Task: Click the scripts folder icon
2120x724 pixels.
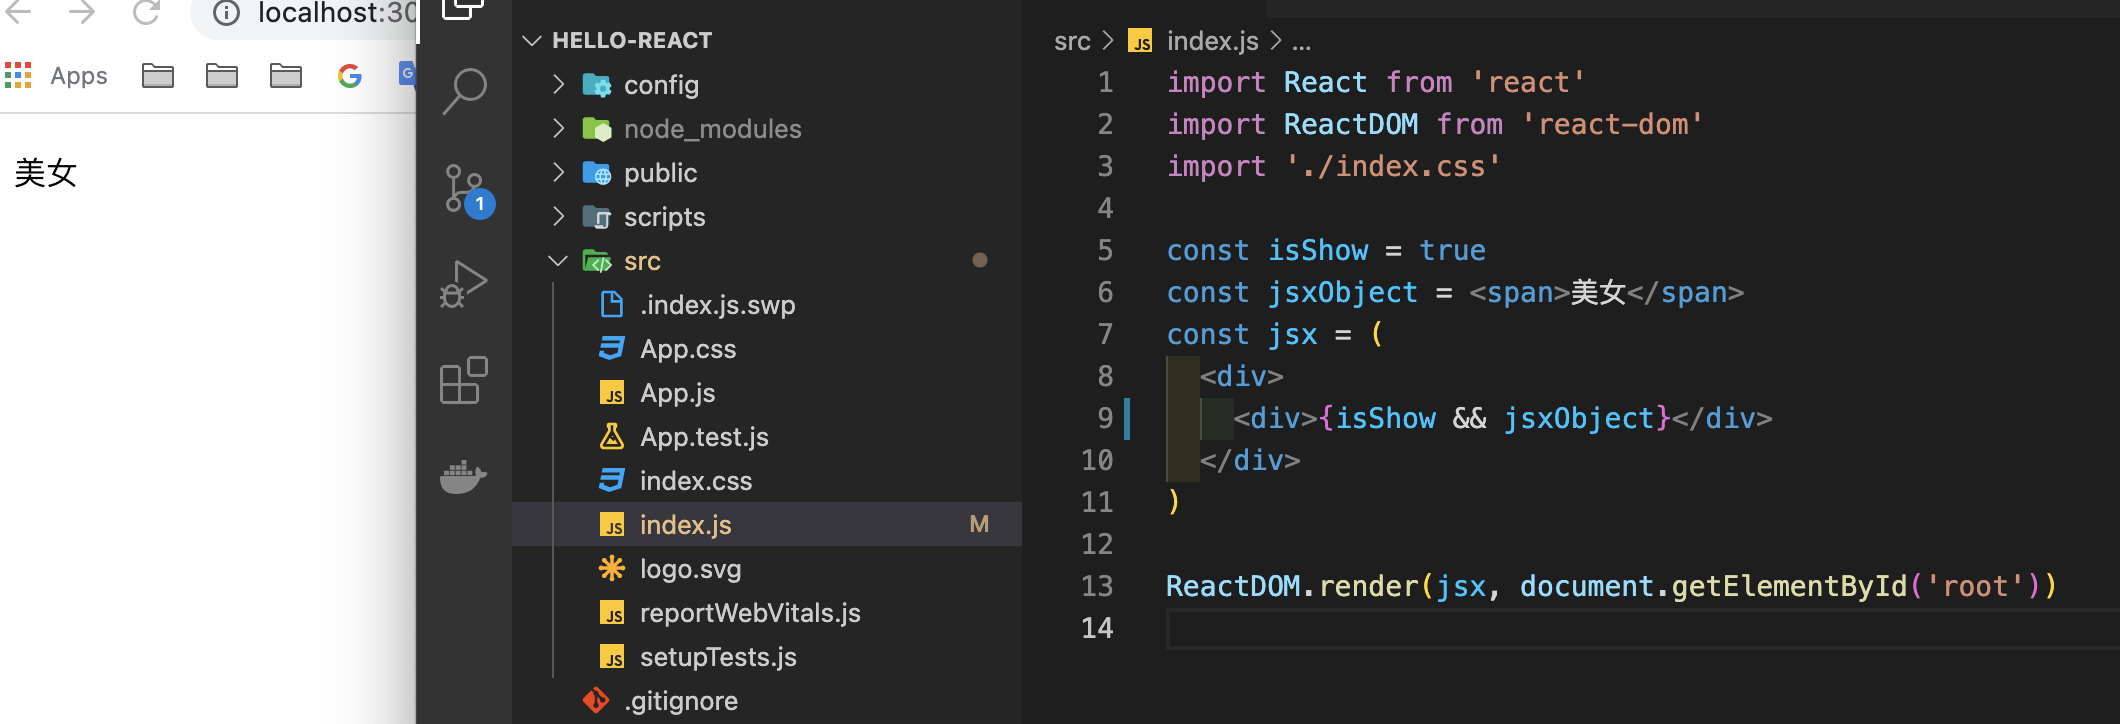Action: pos(597,217)
